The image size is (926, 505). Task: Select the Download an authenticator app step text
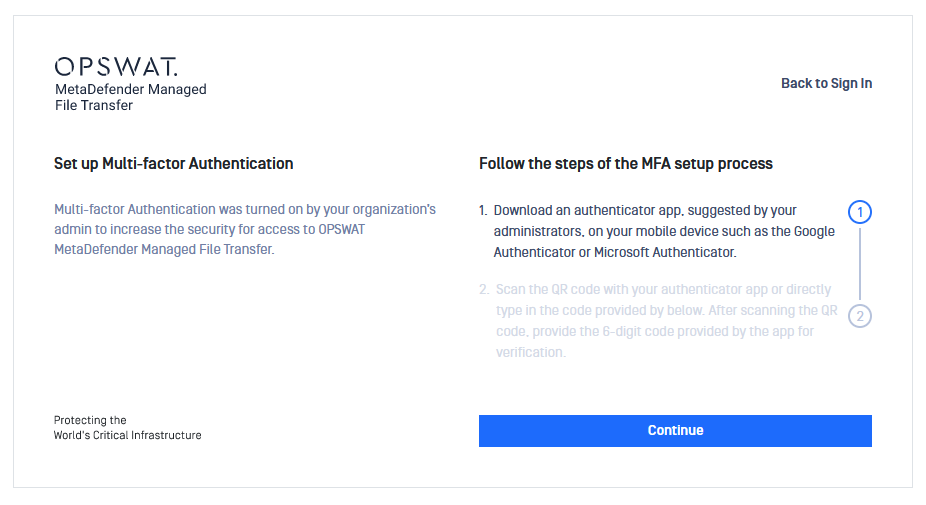pos(664,232)
